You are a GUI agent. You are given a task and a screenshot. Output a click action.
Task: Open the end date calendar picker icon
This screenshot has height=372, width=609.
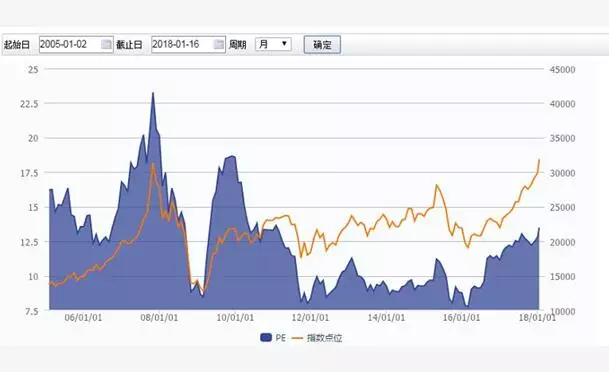(219, 45)
